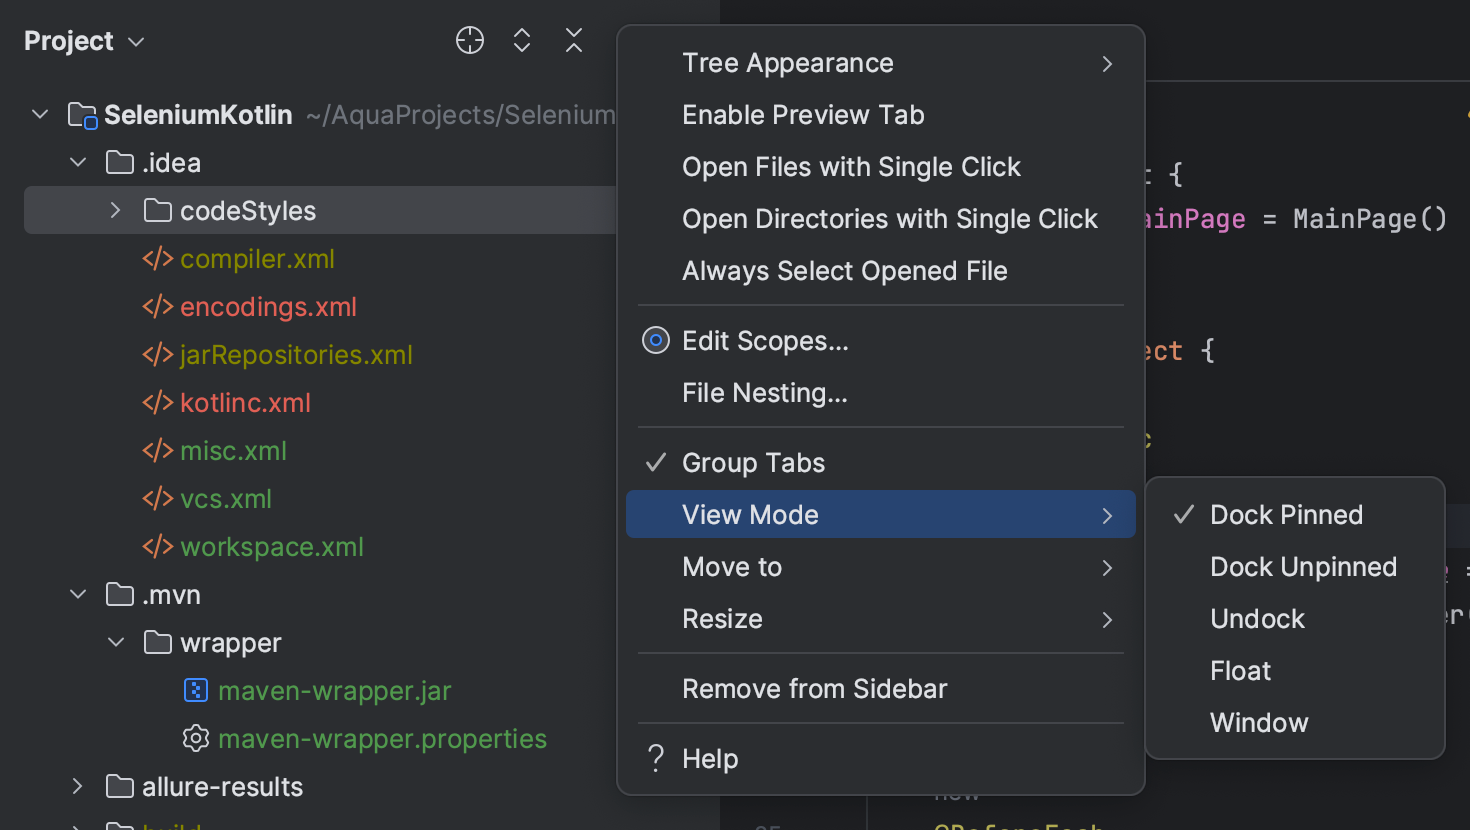Uncheck Dock Pinned view mode

[1286, 514]
